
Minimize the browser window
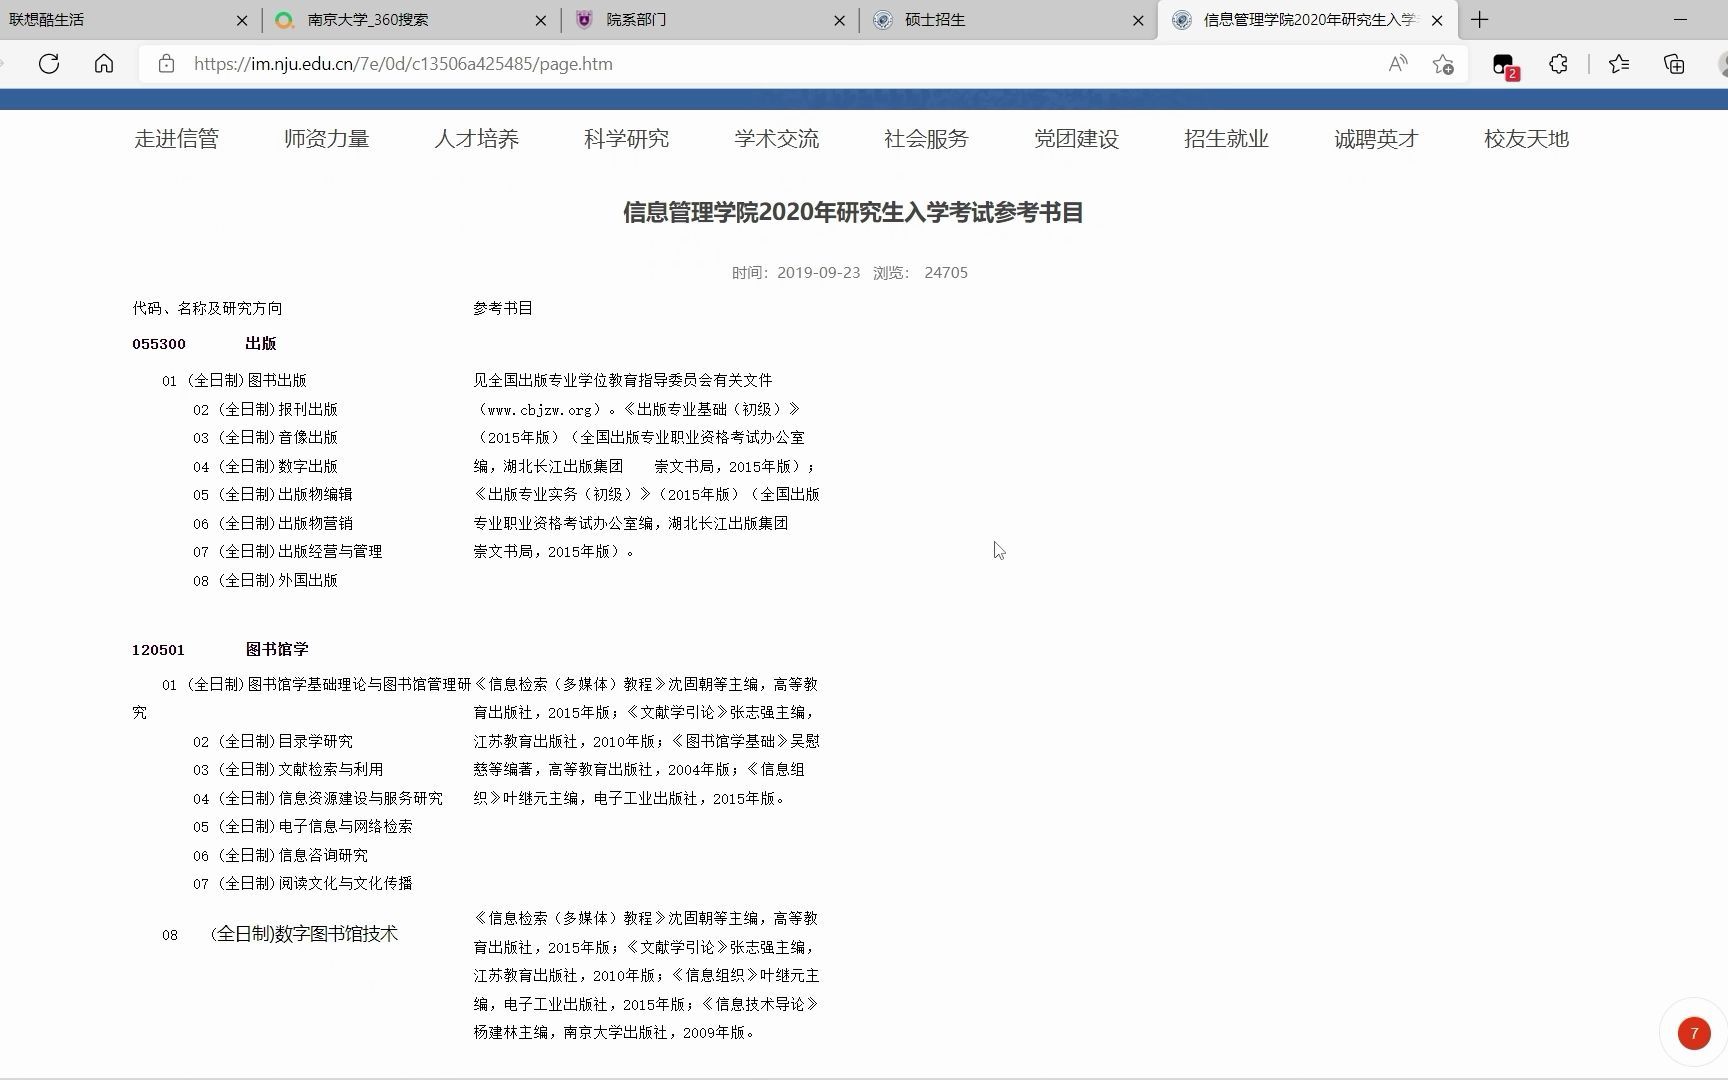click(1680, 20)
